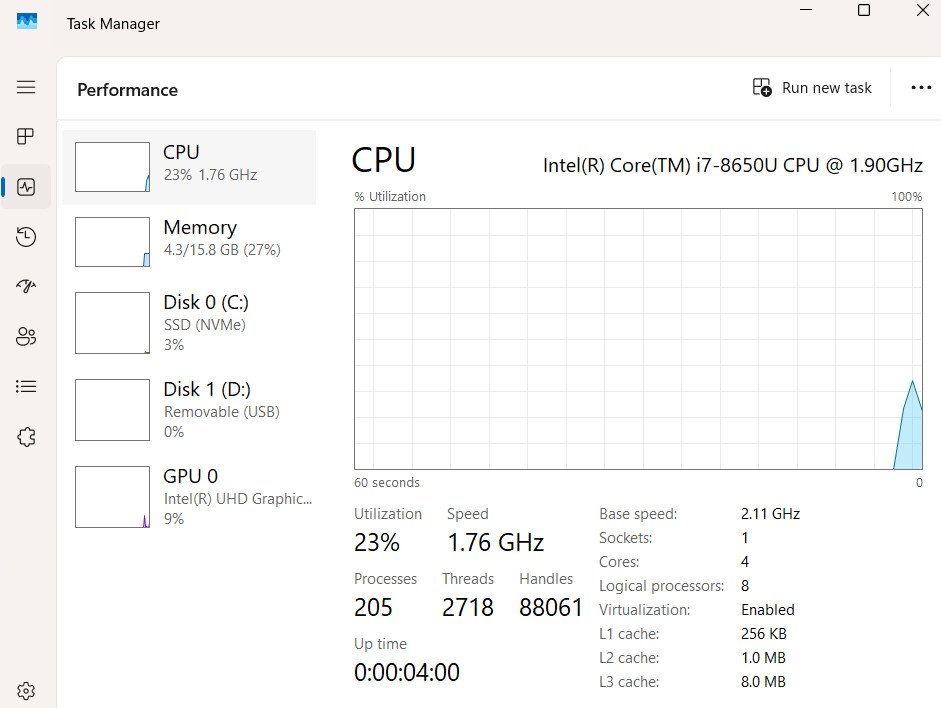Image resolution: width=941 pixels, height=708 pixels.
Task: Go to the Processes page icon
Action: tap(26, 137)
